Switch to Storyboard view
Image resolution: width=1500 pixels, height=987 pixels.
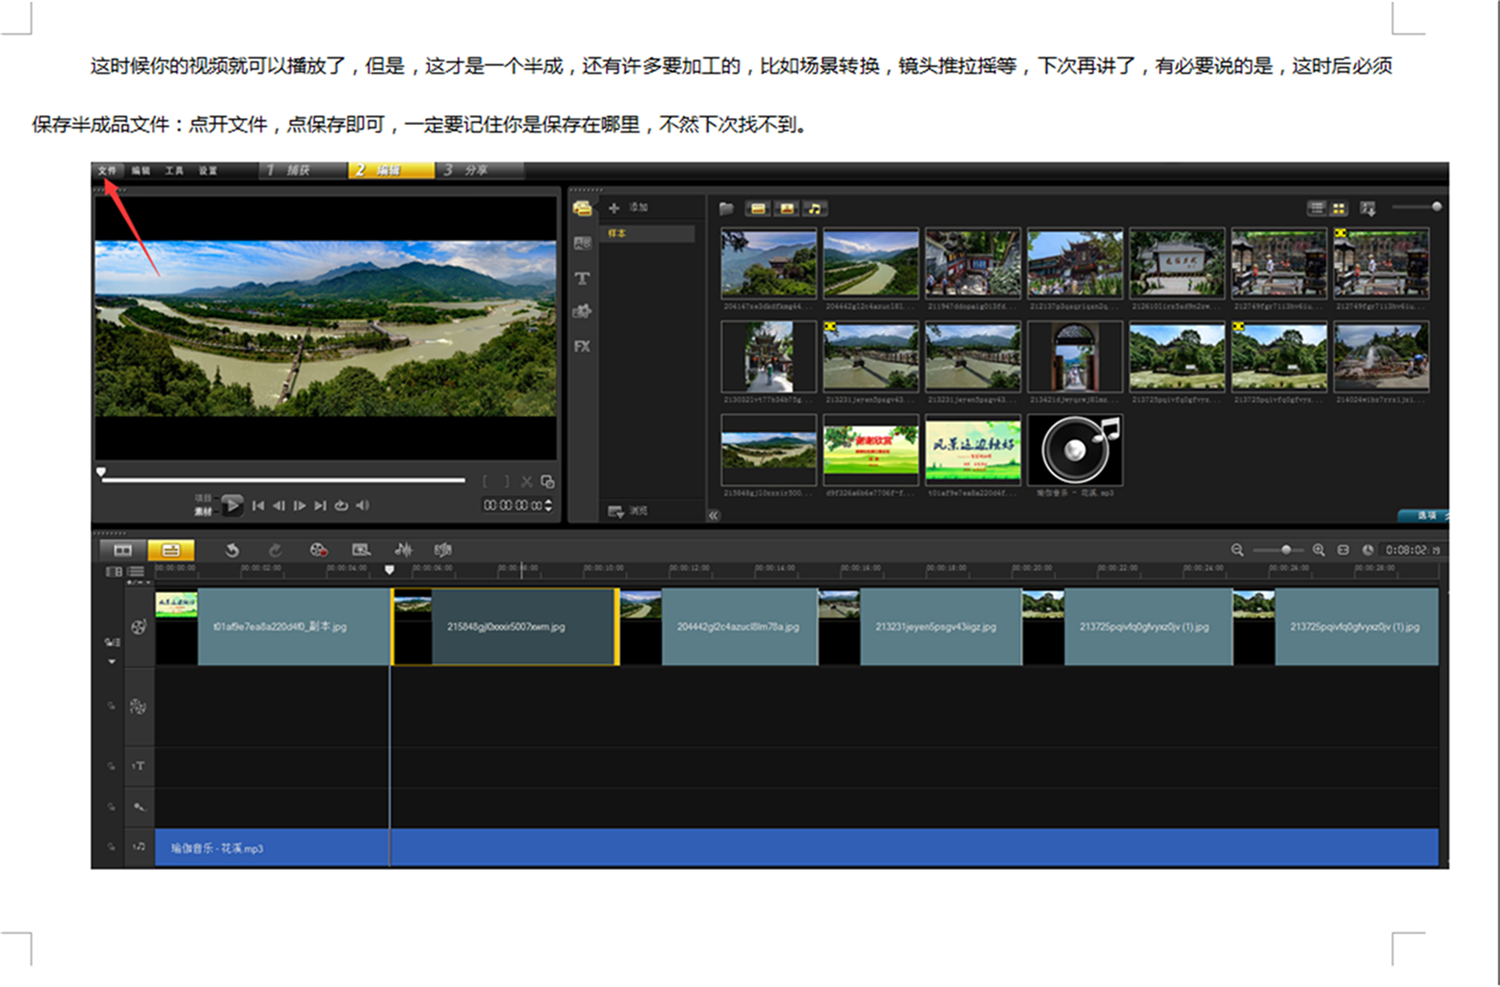[x=123, y=550]
